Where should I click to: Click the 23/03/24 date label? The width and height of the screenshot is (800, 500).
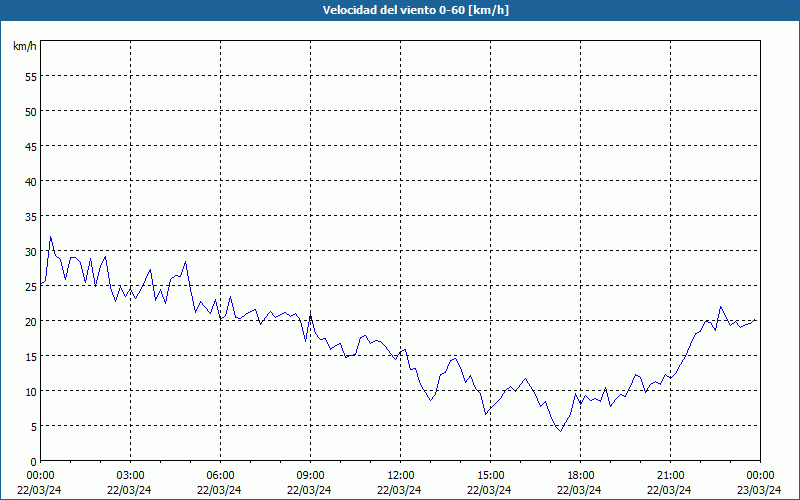(x=759, y=490)
